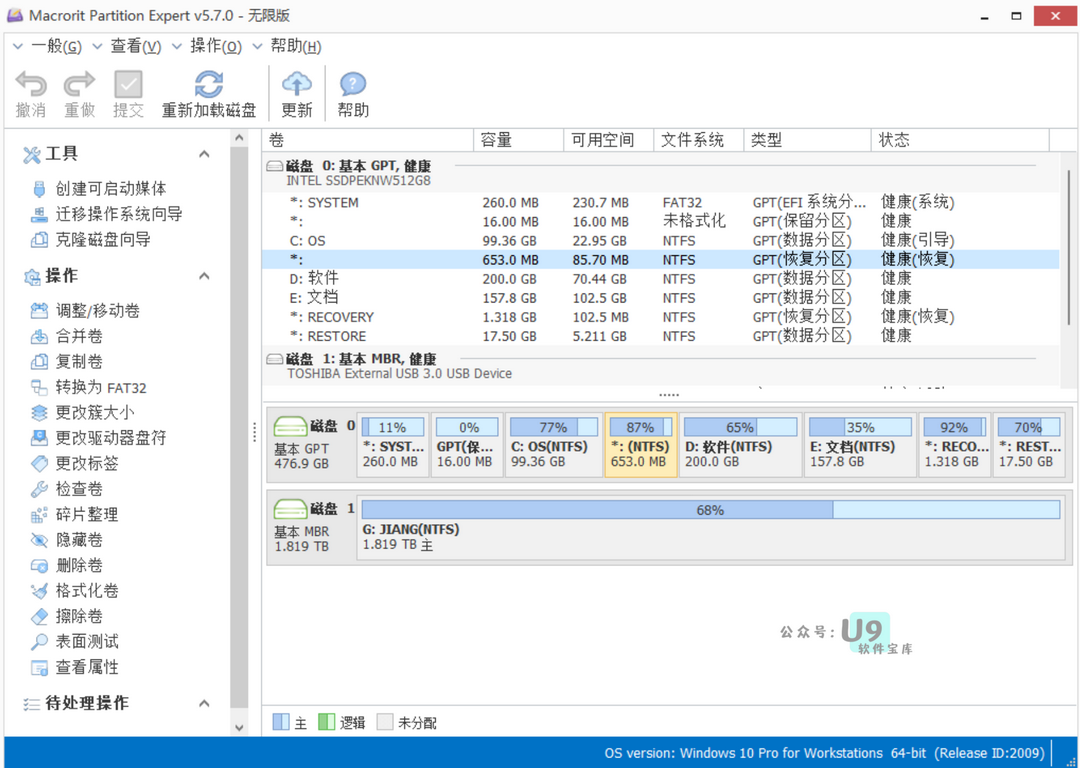
Task: Sort by 卷 column header
Action: (x=368, y=141)
